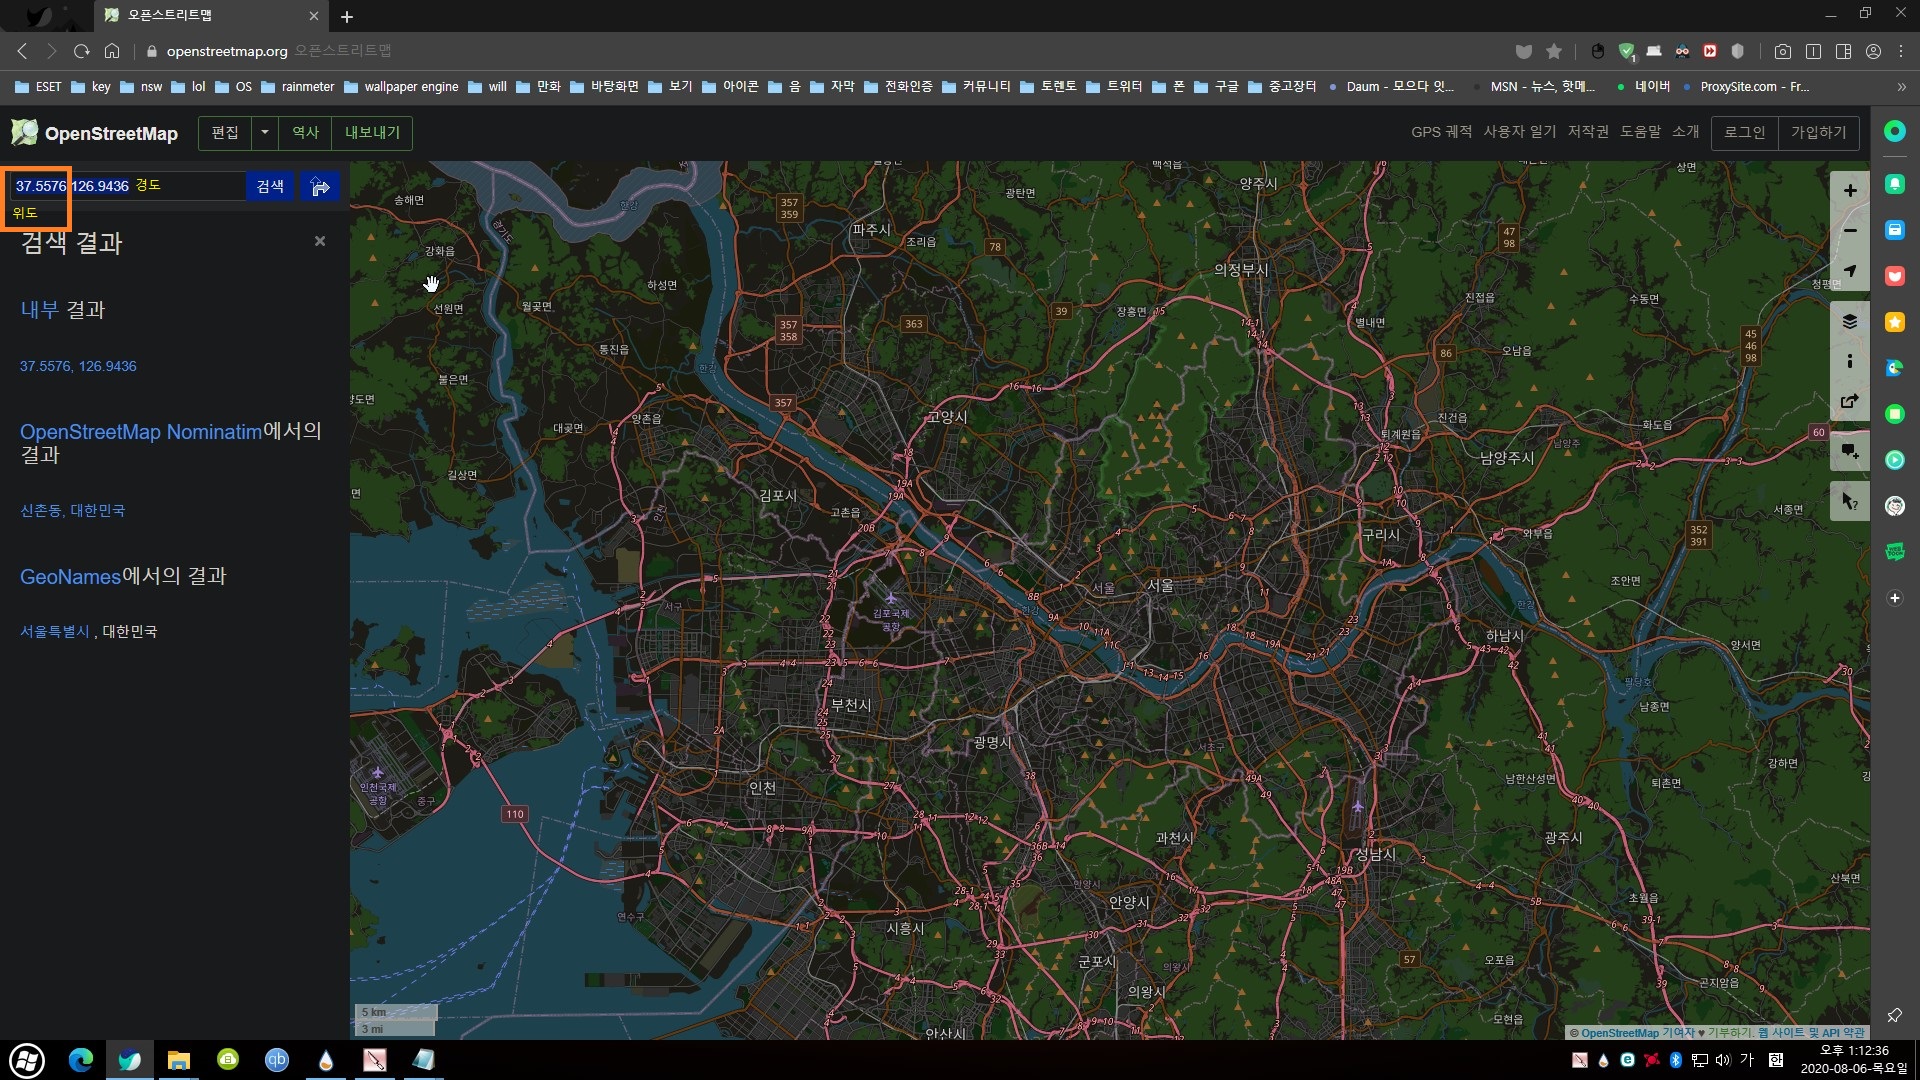The width and height of the screenshot is (1920, 1080).
Task: Expand the edit dropdown arrow
Action: [265, 132]
